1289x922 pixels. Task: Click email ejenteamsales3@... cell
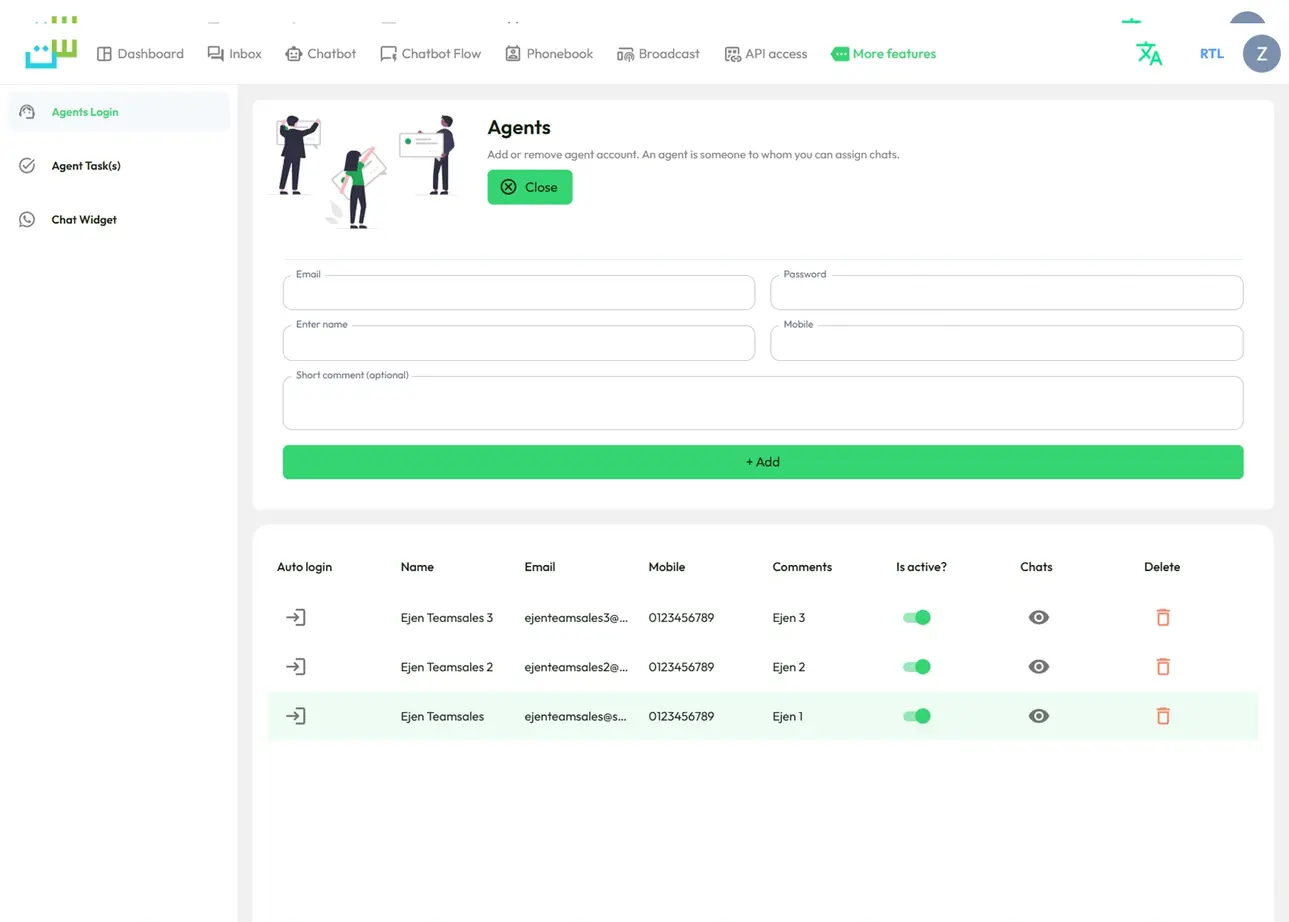576,618
